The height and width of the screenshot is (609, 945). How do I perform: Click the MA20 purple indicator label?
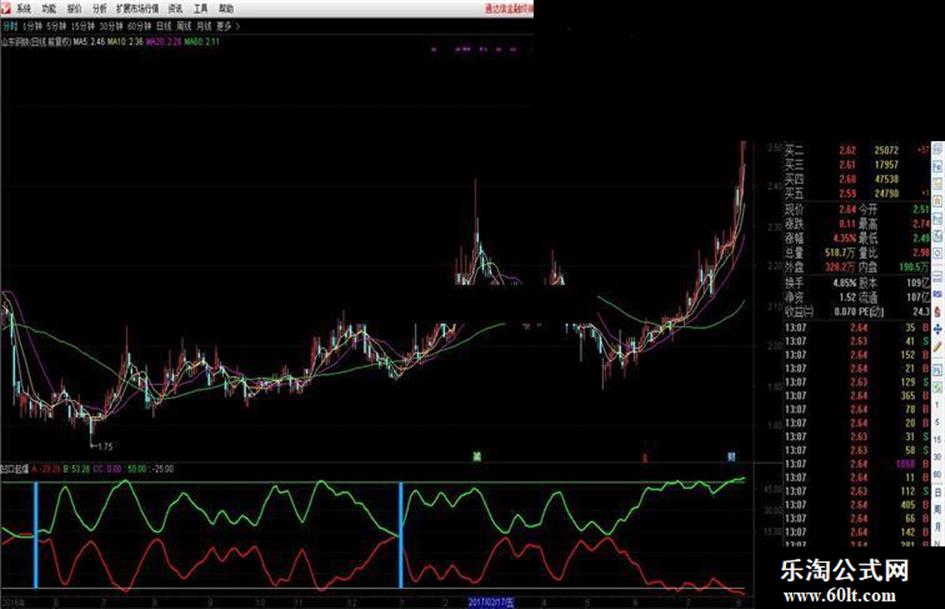click(163, 42)
